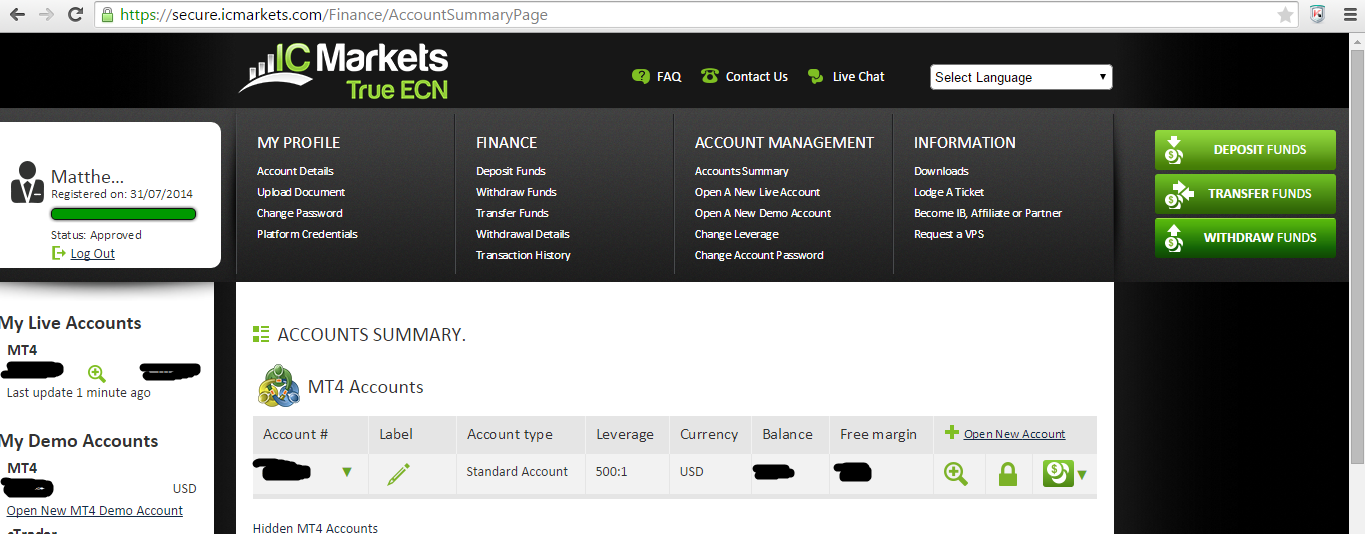Select Transfer Funds in Finance menu
The image size is (1365, 534).
pos(512,213)
